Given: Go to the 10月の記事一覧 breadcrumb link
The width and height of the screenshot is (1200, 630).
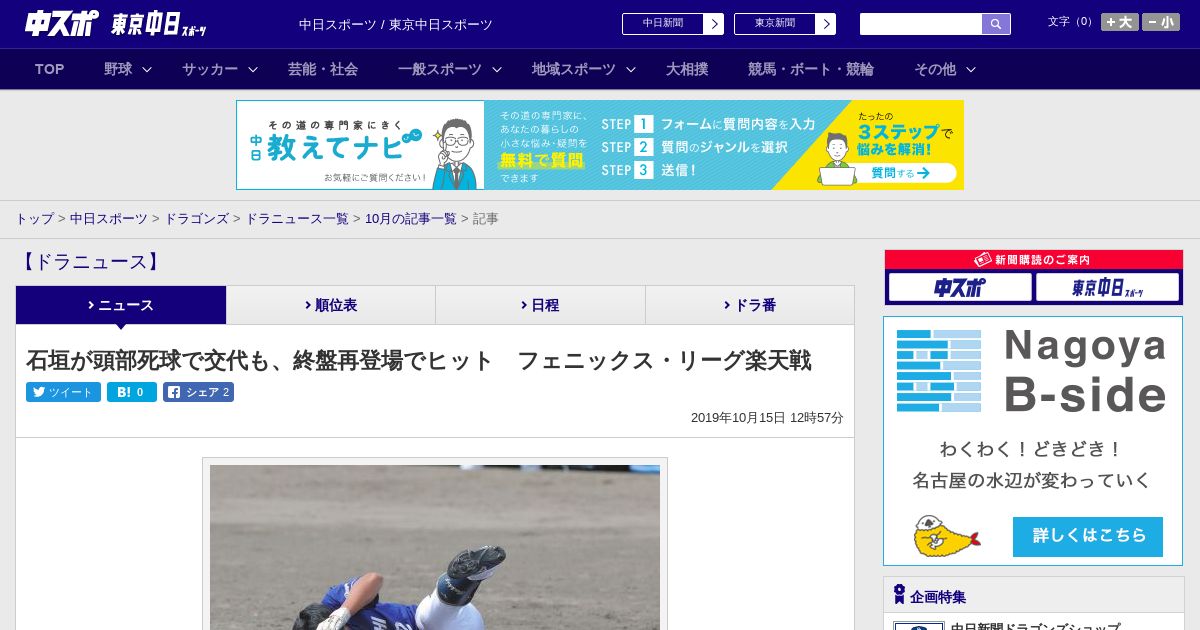Looking at the screenshot, I should 411,218.
